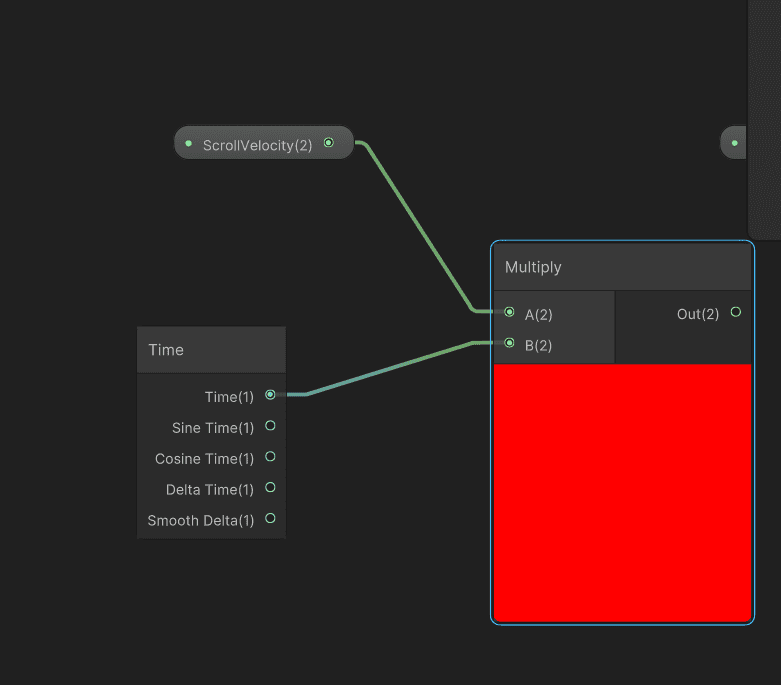Click the Sine Time(1) output port

270,426
